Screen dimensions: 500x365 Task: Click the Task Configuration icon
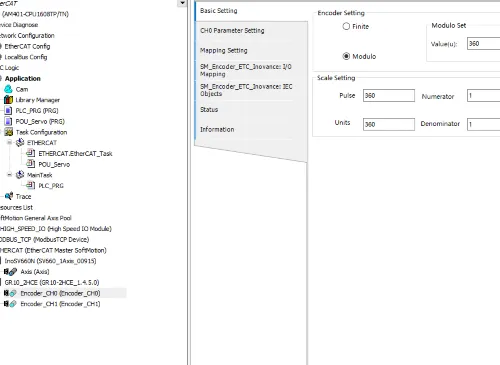pos(9,132)
